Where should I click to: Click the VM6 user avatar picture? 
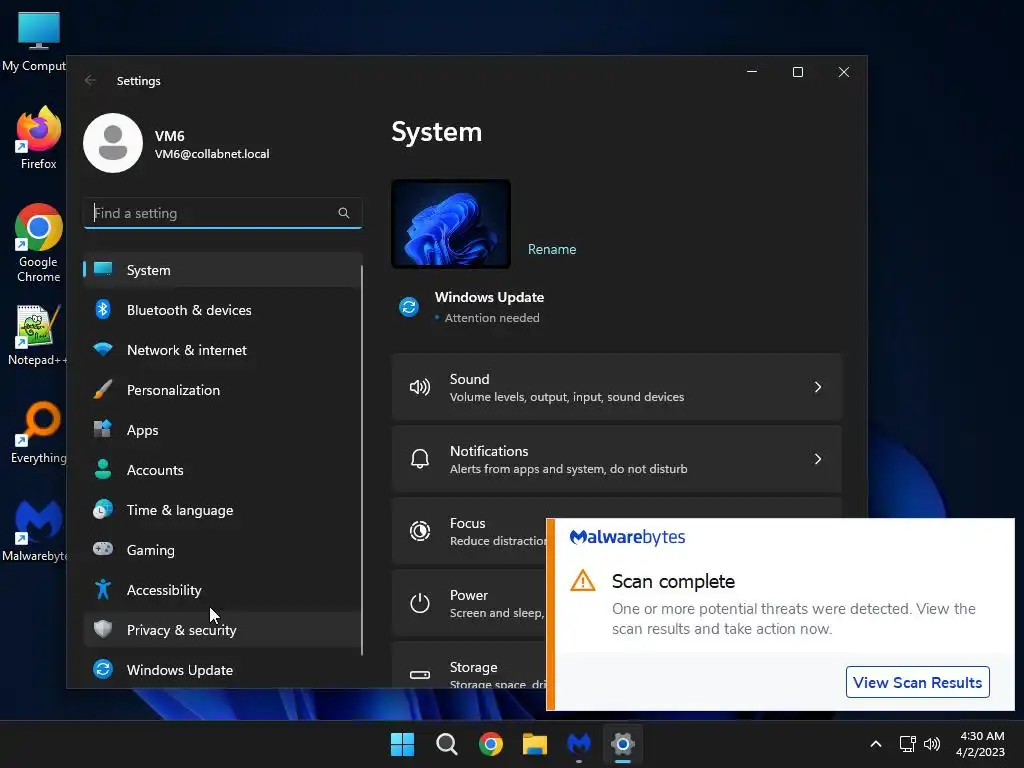tap(113, 143)
